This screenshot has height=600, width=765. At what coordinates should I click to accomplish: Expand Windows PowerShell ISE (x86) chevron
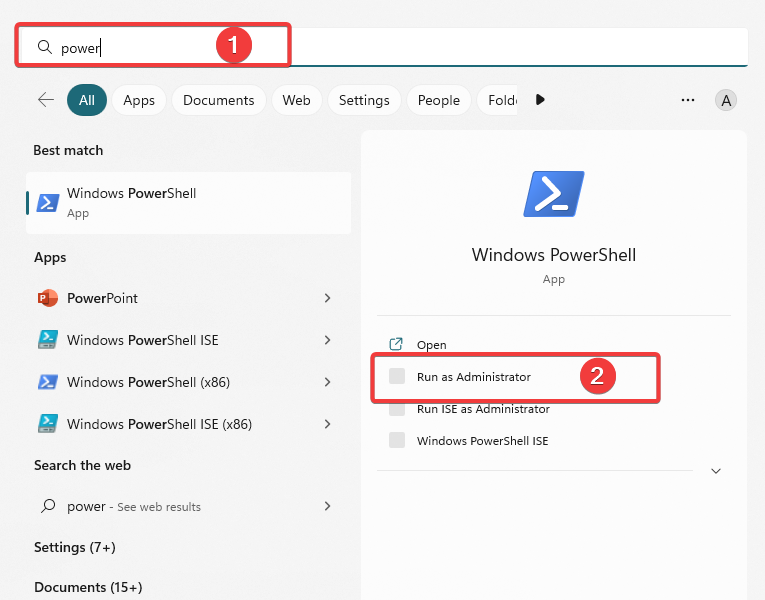(x=327, y=424)
